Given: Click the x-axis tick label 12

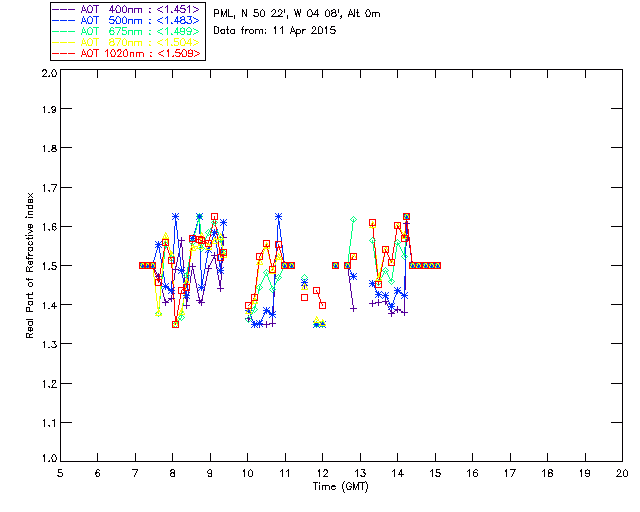Looking at the screenshot, I should (x=322, y=473).
